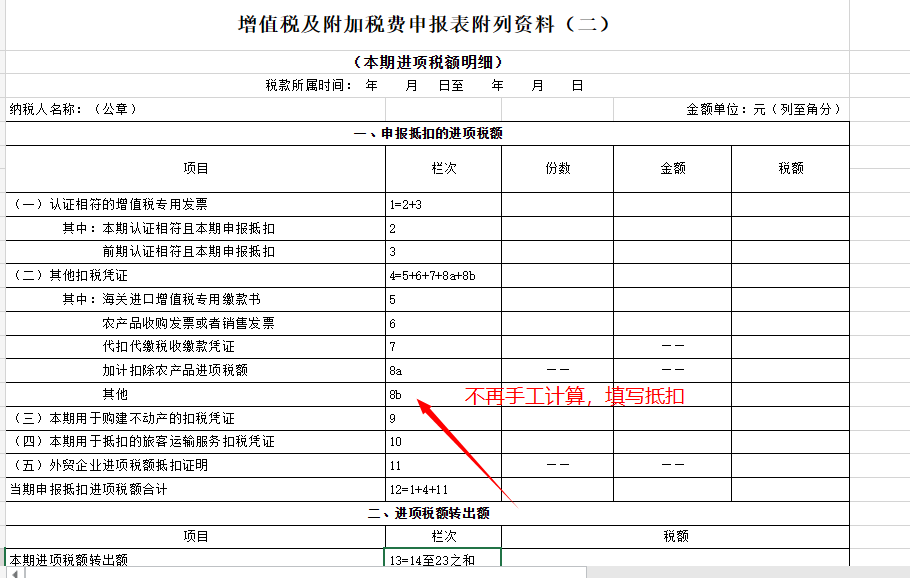The height and width of the screenshot is (578, 910).
Task: Click the selected cell 13=14至23之和
Action: 443,559
